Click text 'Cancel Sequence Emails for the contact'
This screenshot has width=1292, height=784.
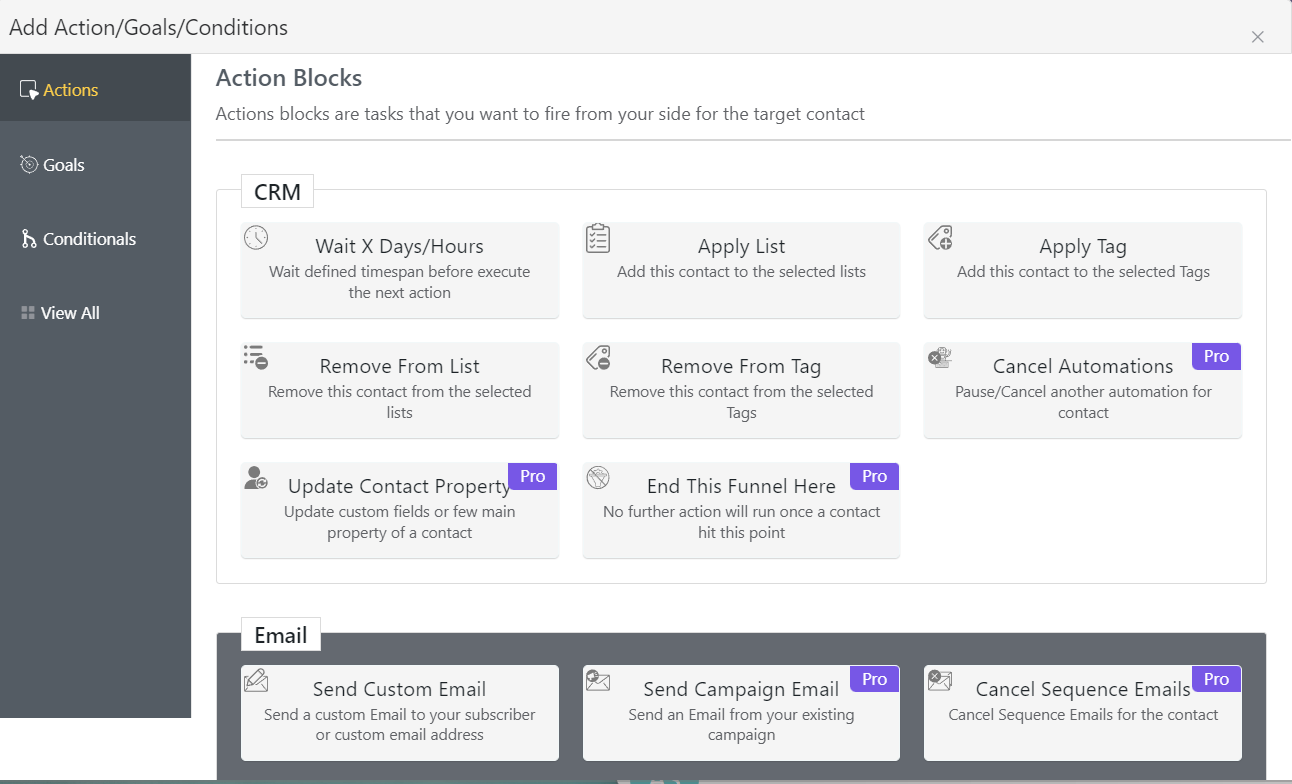(x=1083, y=715)
